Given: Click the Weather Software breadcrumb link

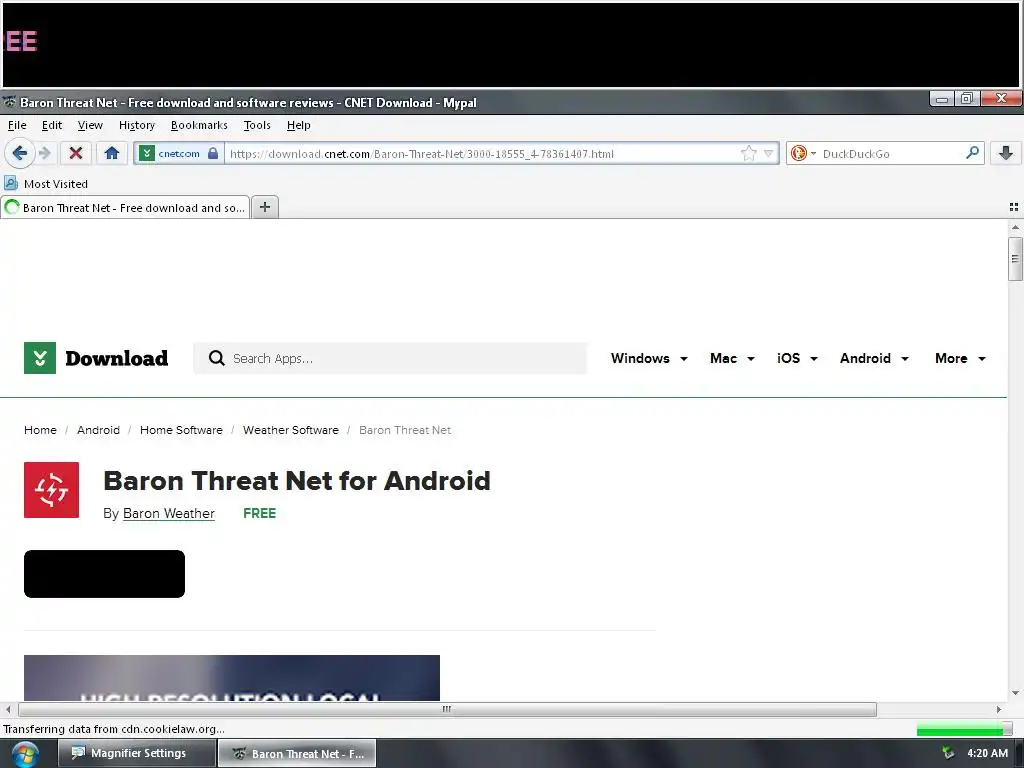Looking at the screenshot, I should click(291, 430).
